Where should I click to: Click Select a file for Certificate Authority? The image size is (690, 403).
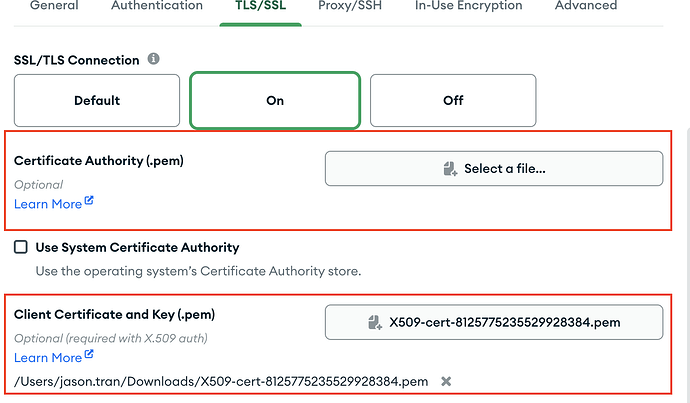click(x=494, y=169)
